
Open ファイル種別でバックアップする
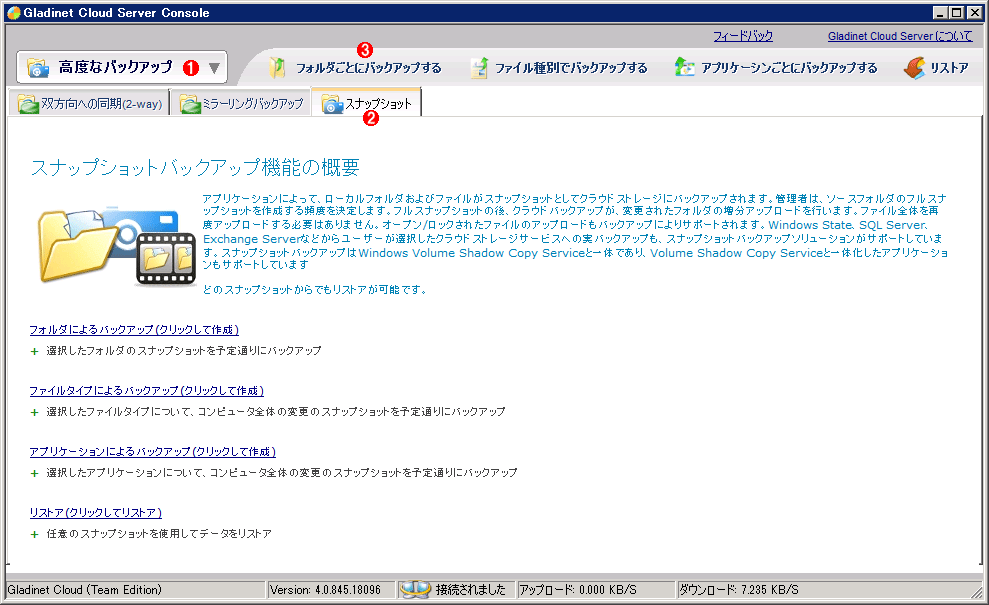click(571, 68)
